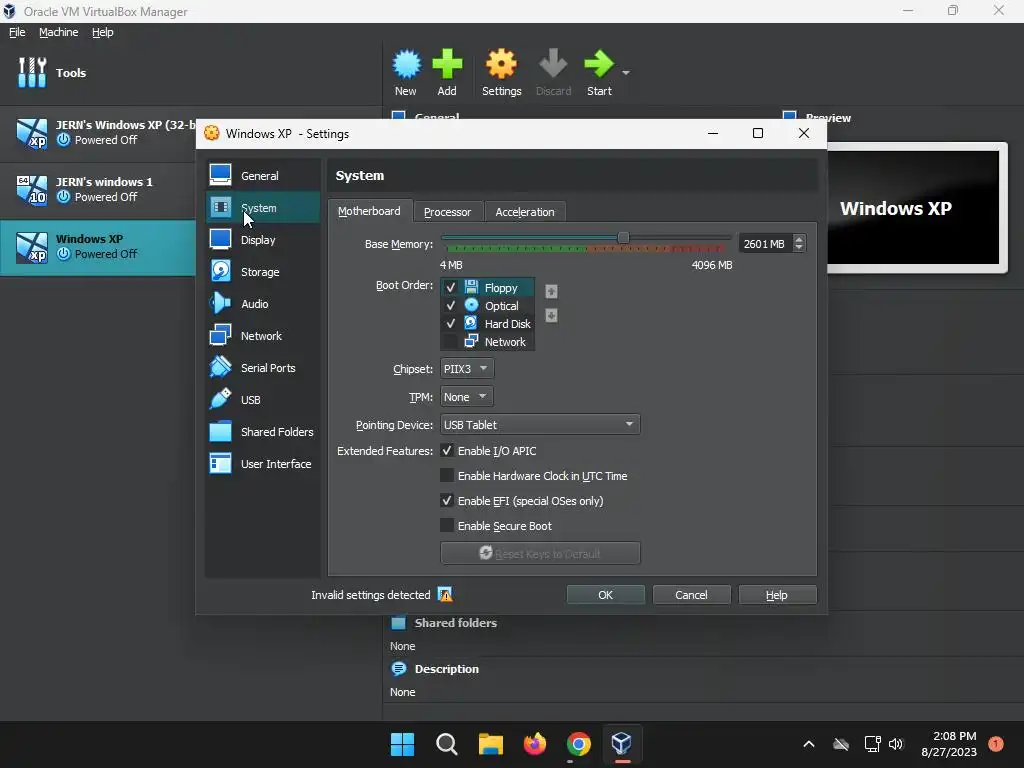This screenshot has width=1024, height=768.
Task: Open Windows Start menu
Action: point(402,744)
